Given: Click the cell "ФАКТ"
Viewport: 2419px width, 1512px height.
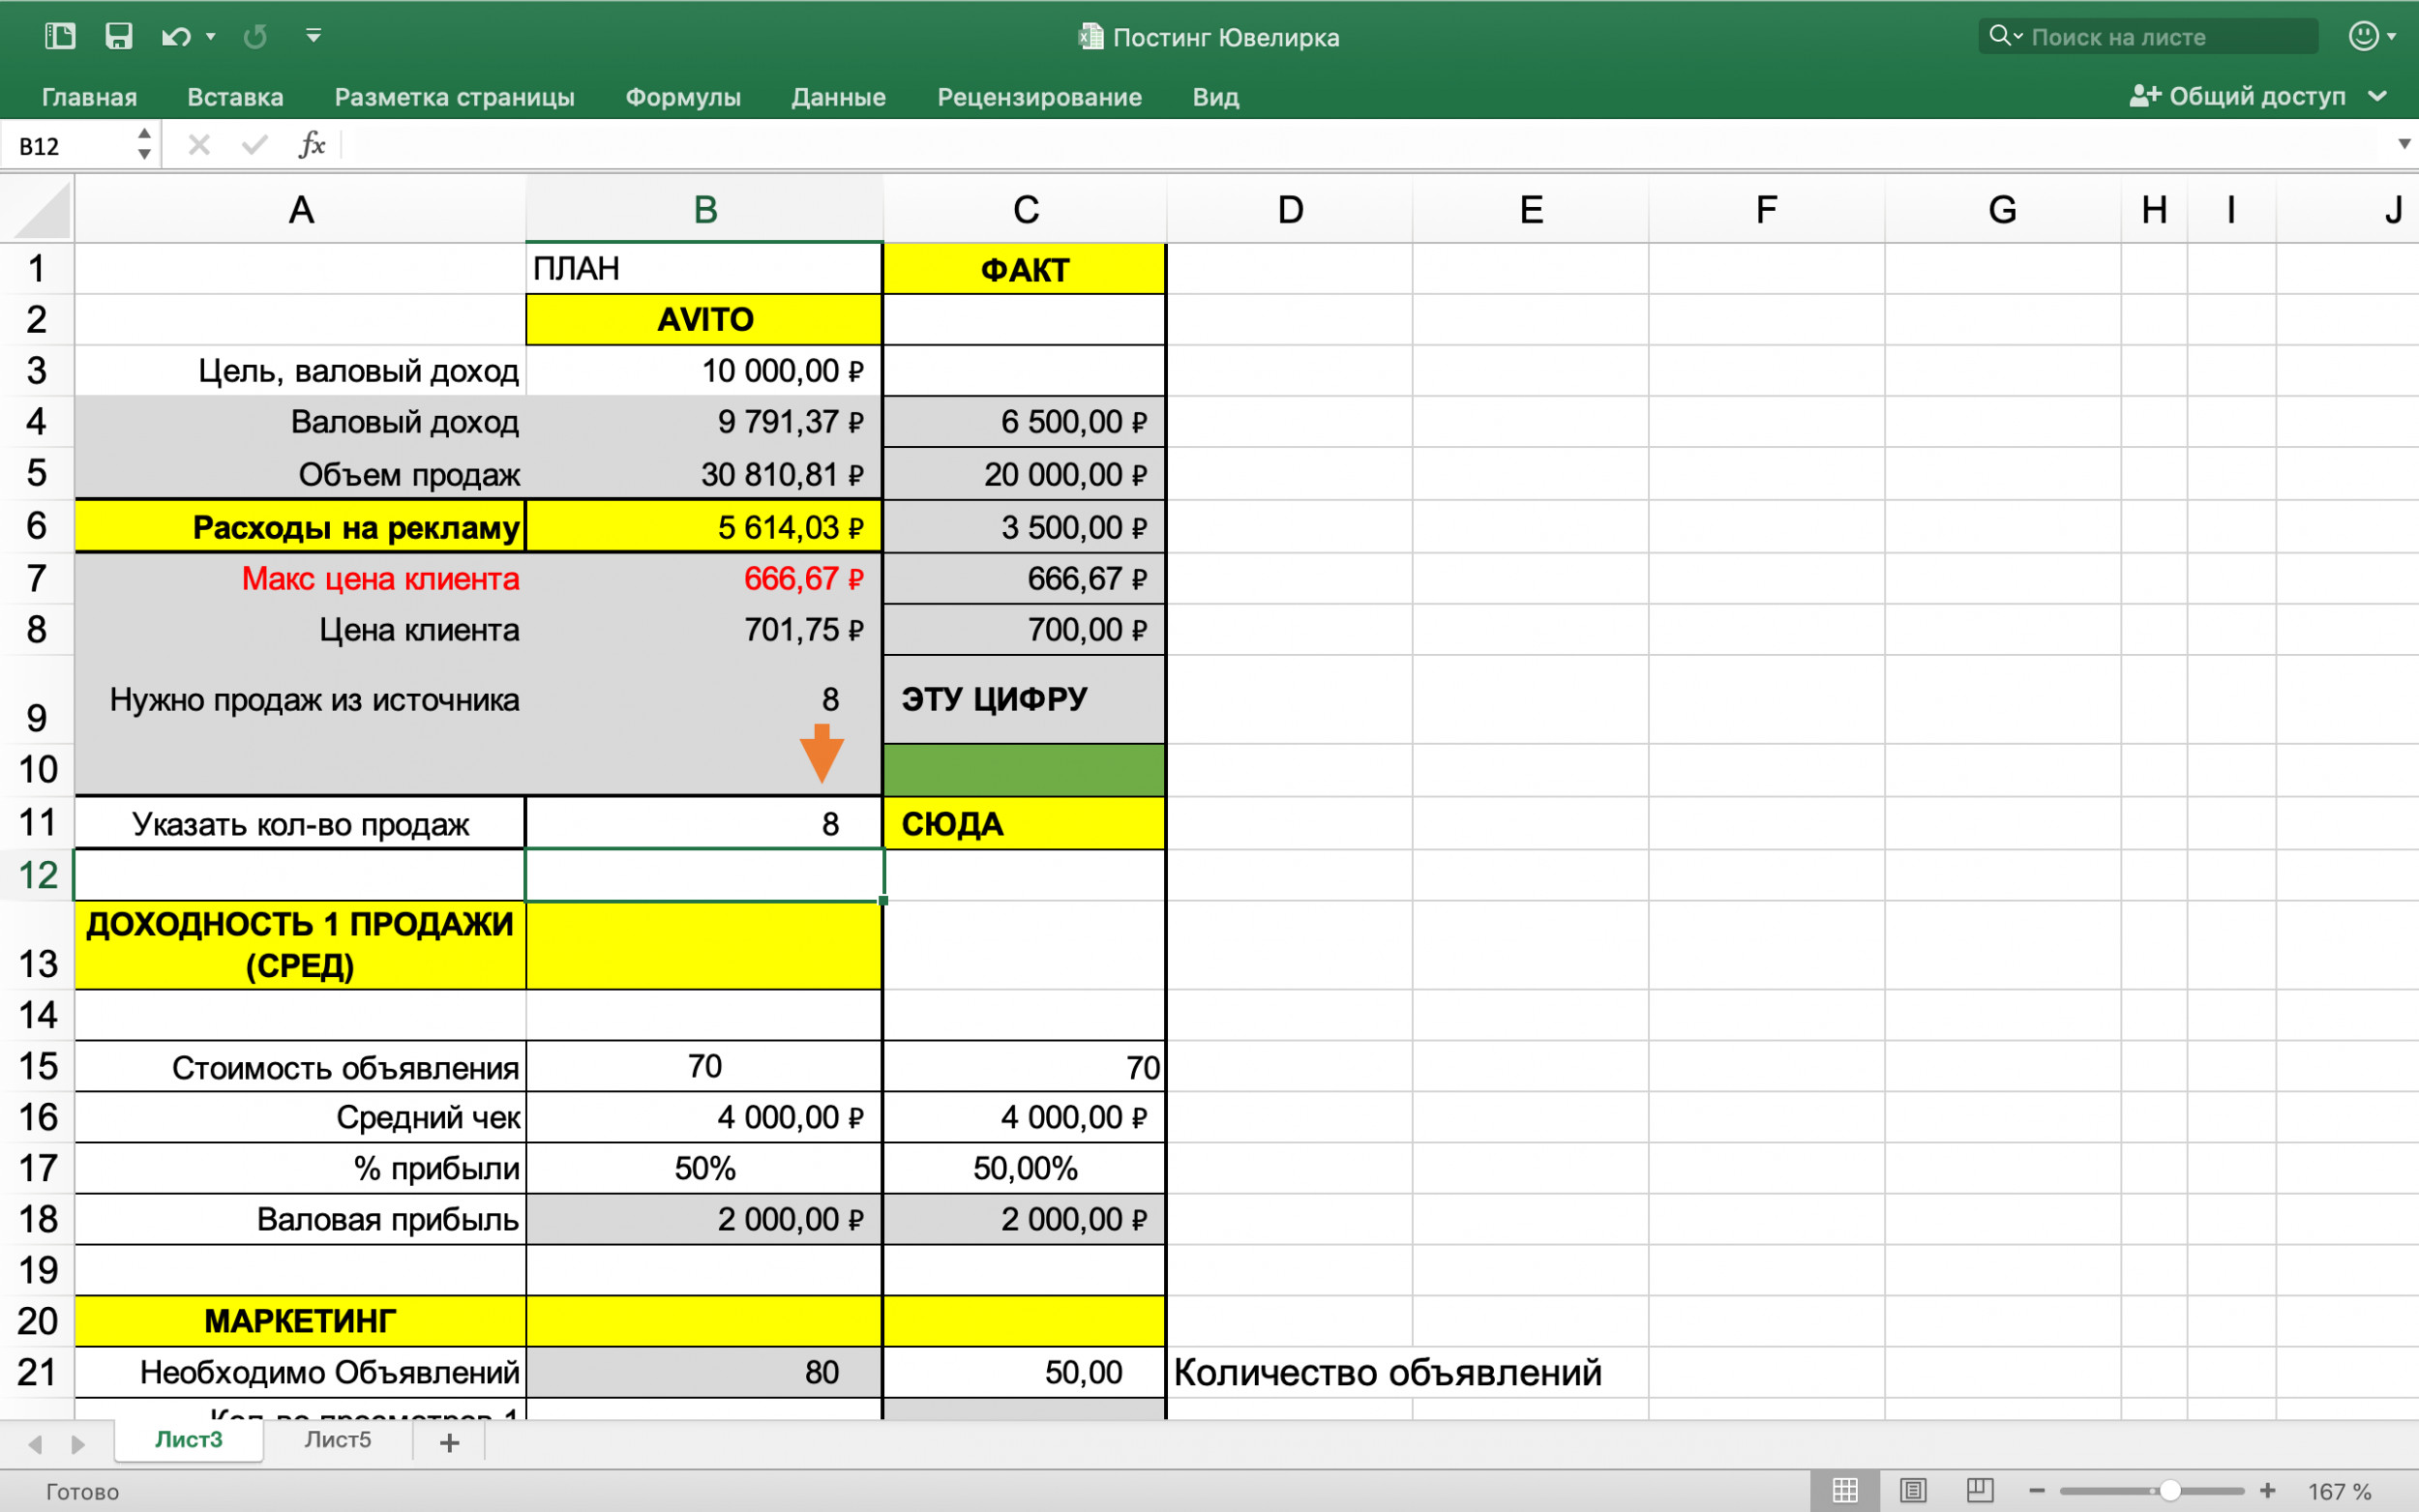Looking at the screenshot, I should tap(1024, 269).
